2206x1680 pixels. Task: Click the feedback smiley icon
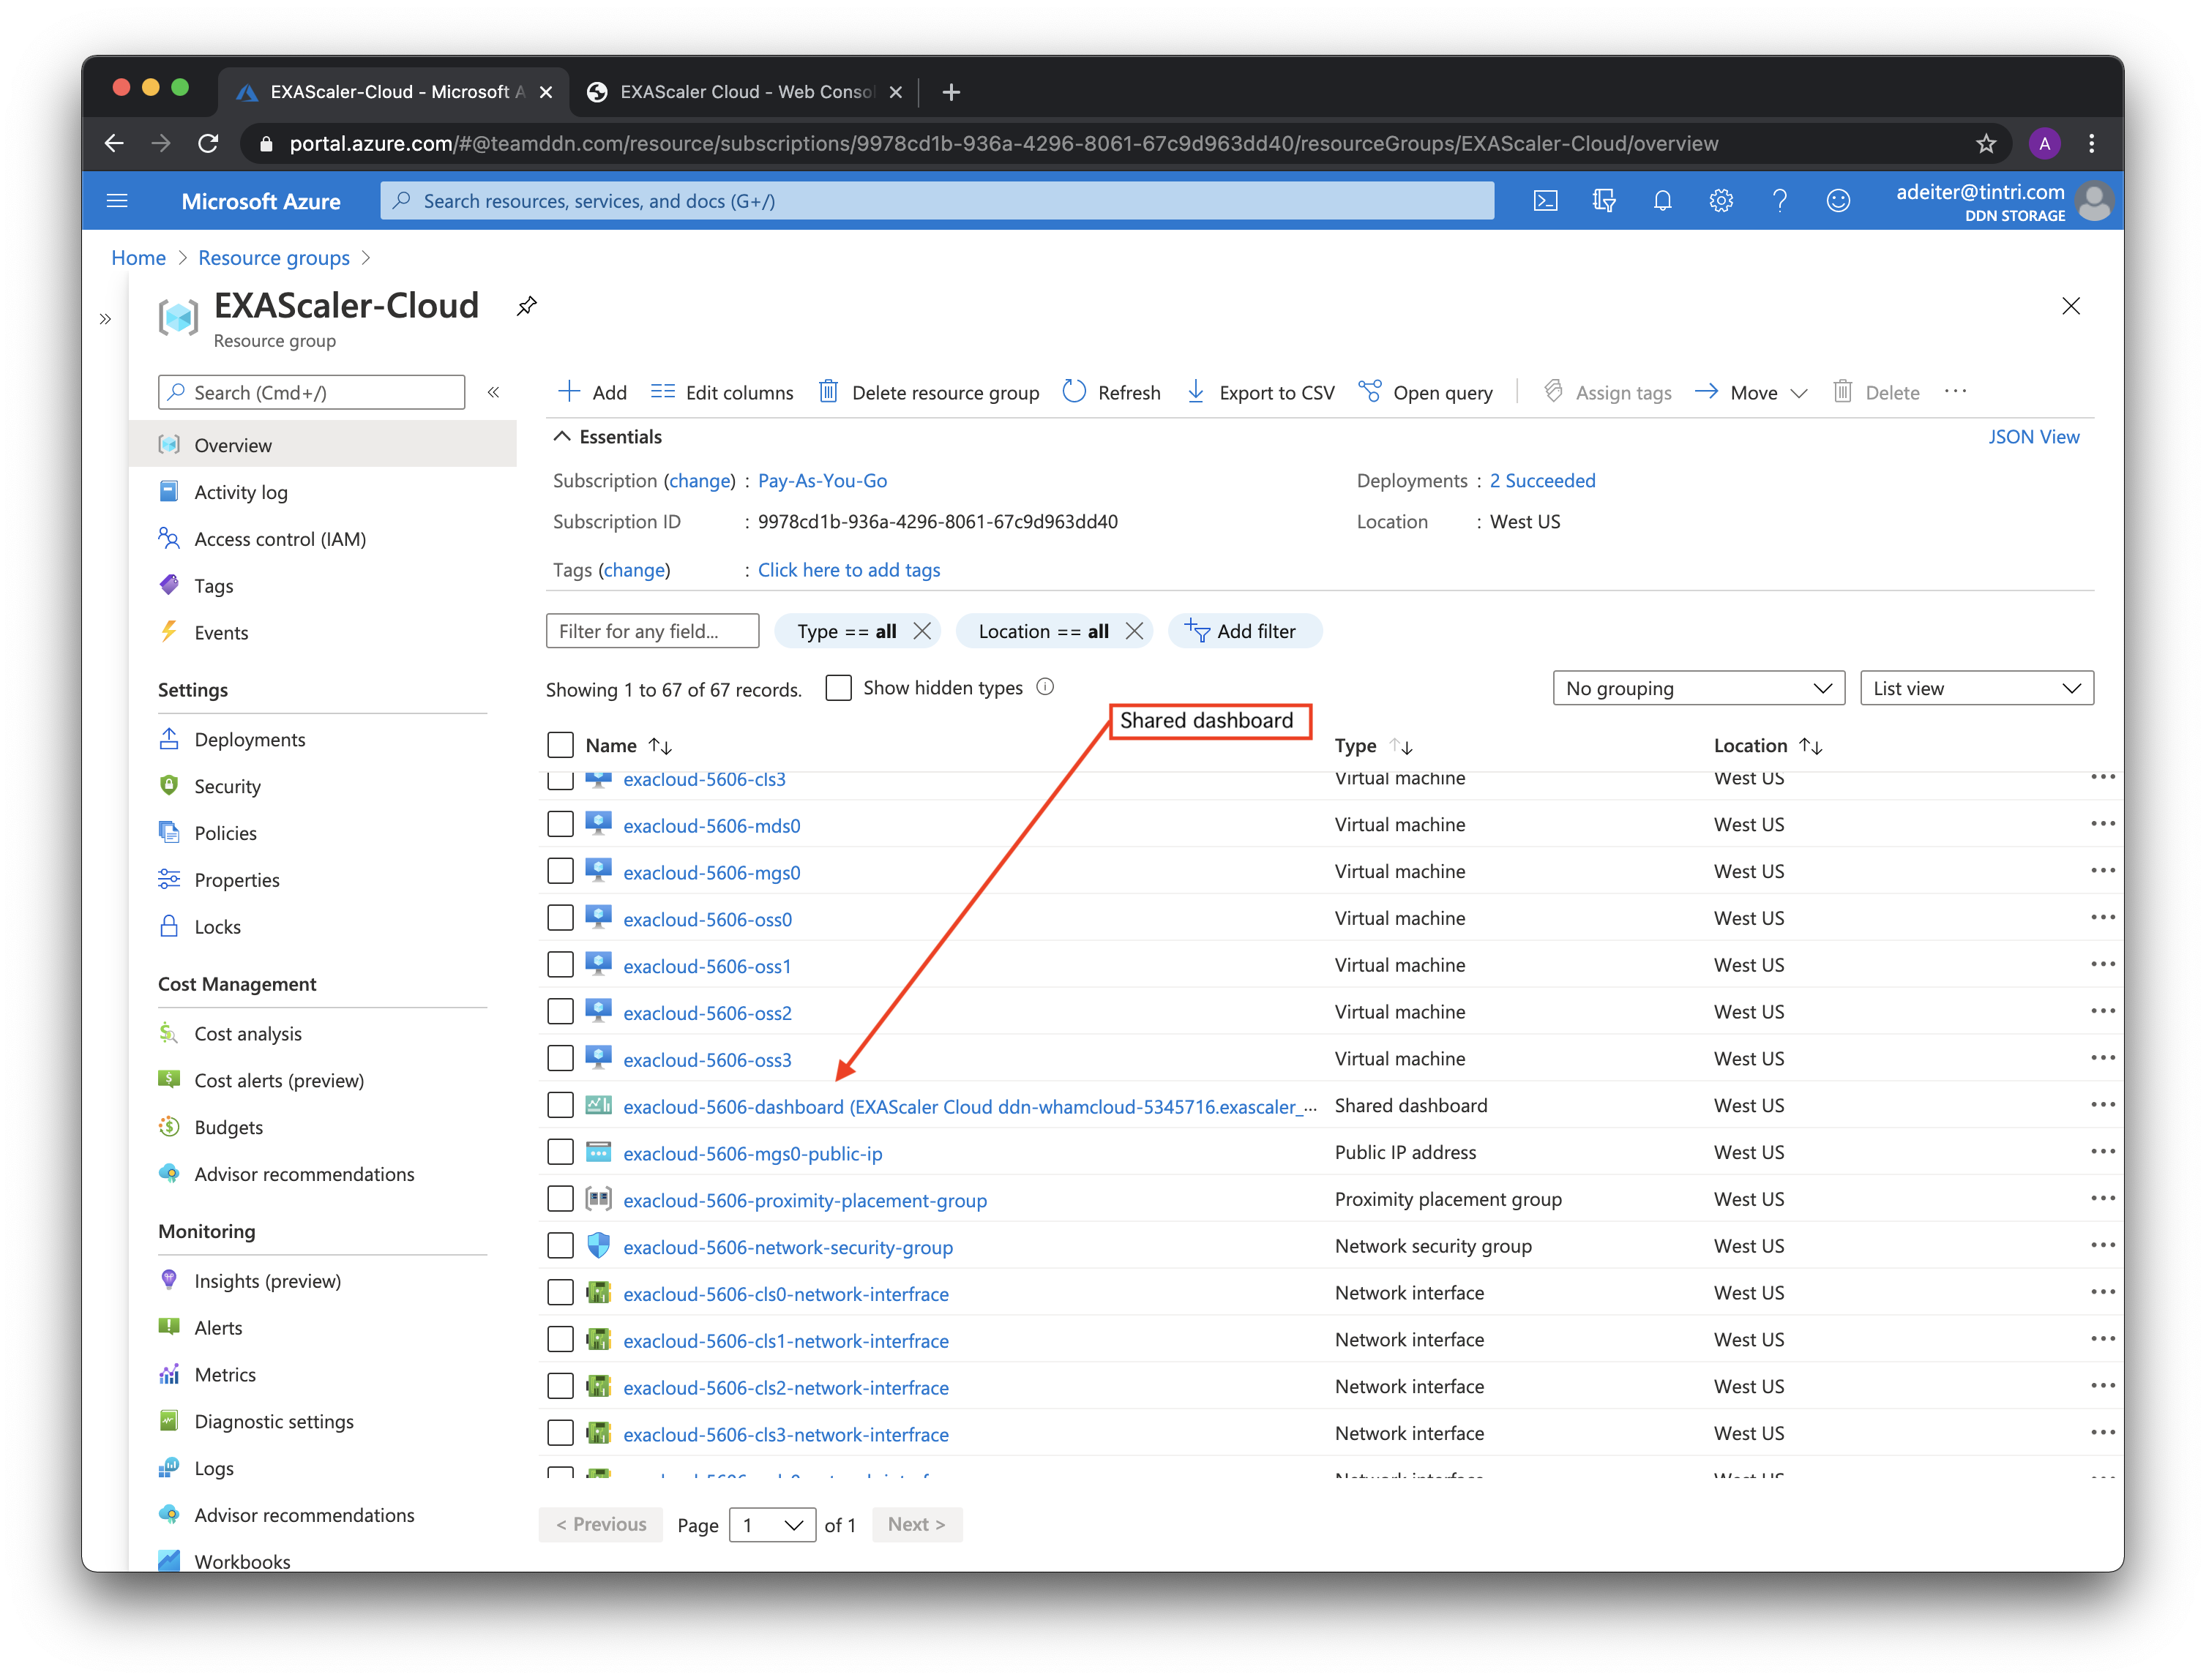(x=1838, y=201)
